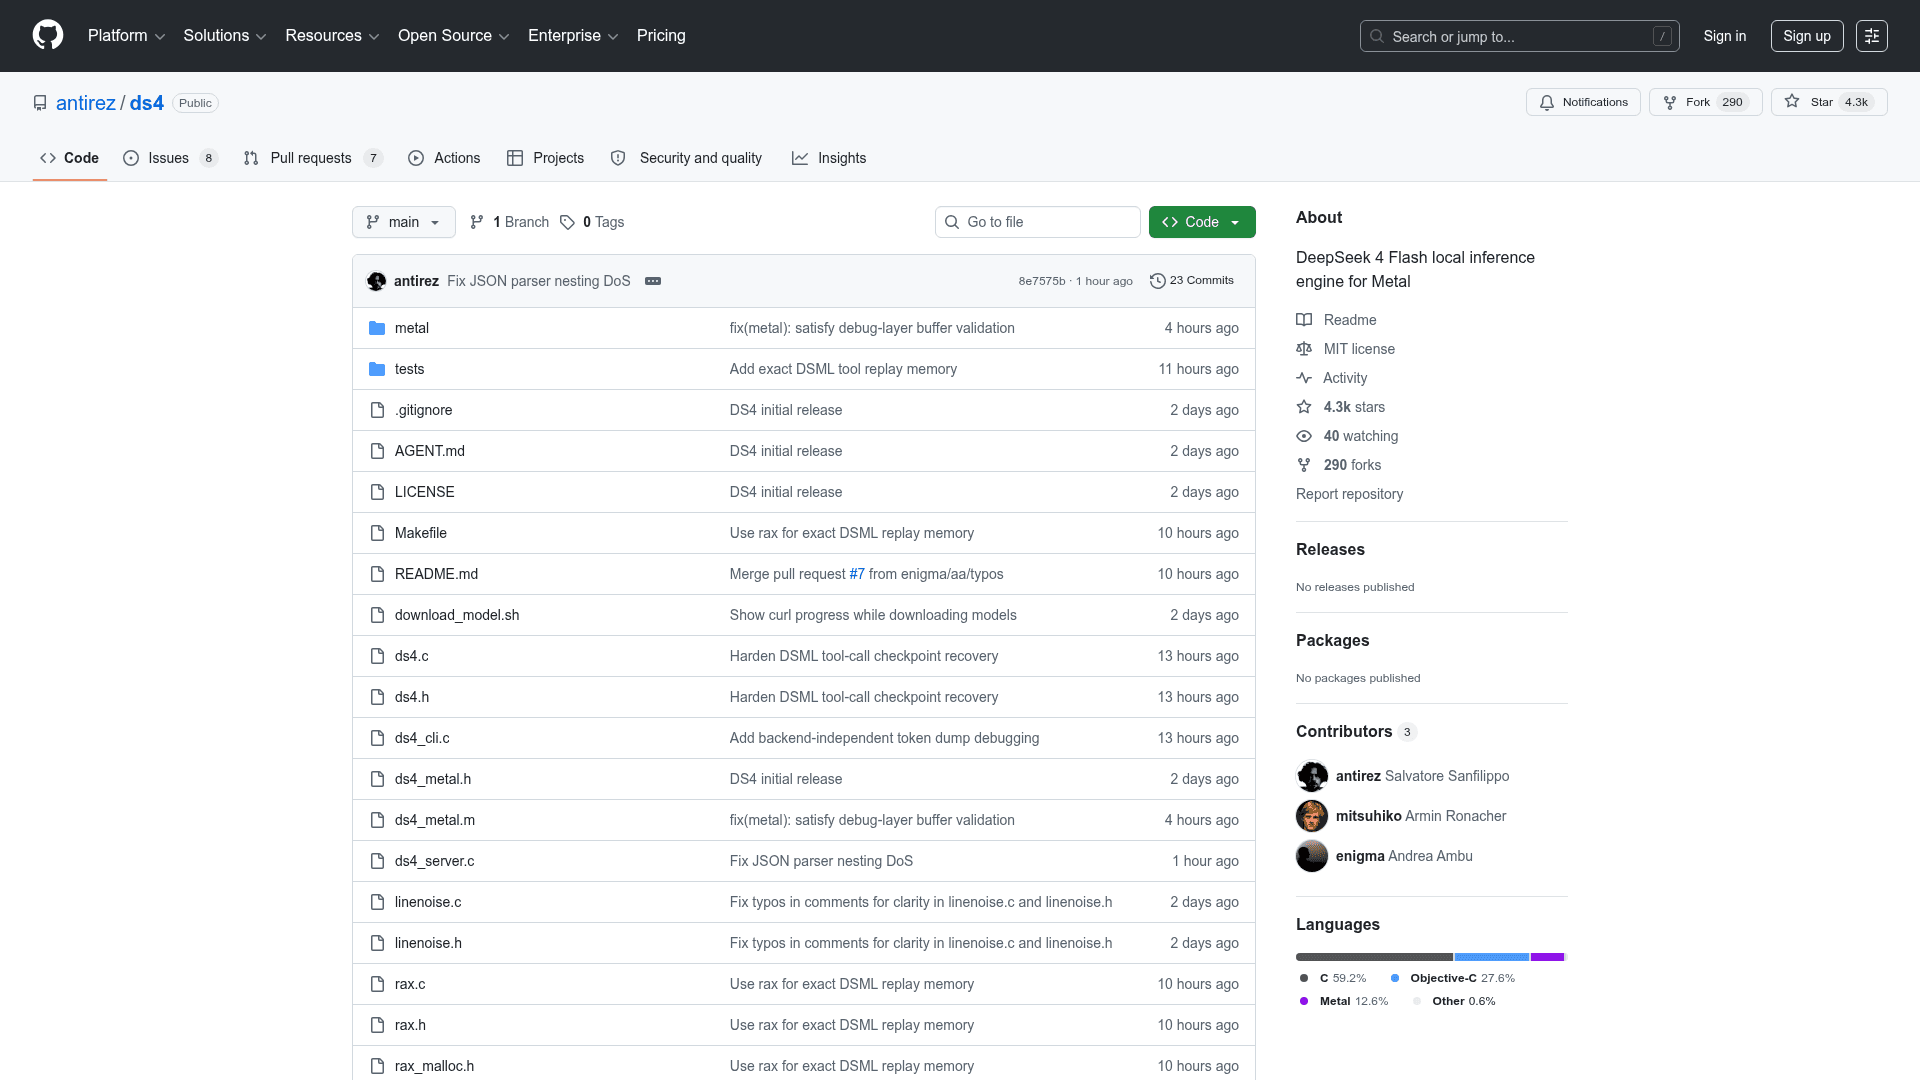Image resolution: width=1920 pixels, height=1080 pixels.
Task: Click the C language bar segment
Action: point(1374,957)
